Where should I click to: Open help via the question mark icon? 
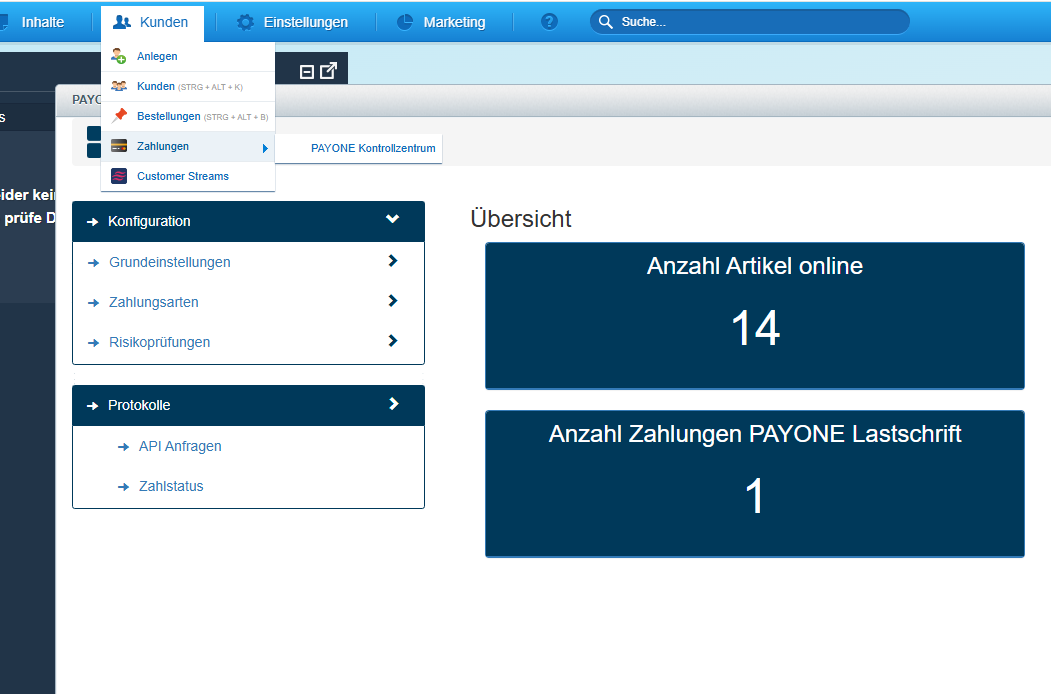pos(549,22)
